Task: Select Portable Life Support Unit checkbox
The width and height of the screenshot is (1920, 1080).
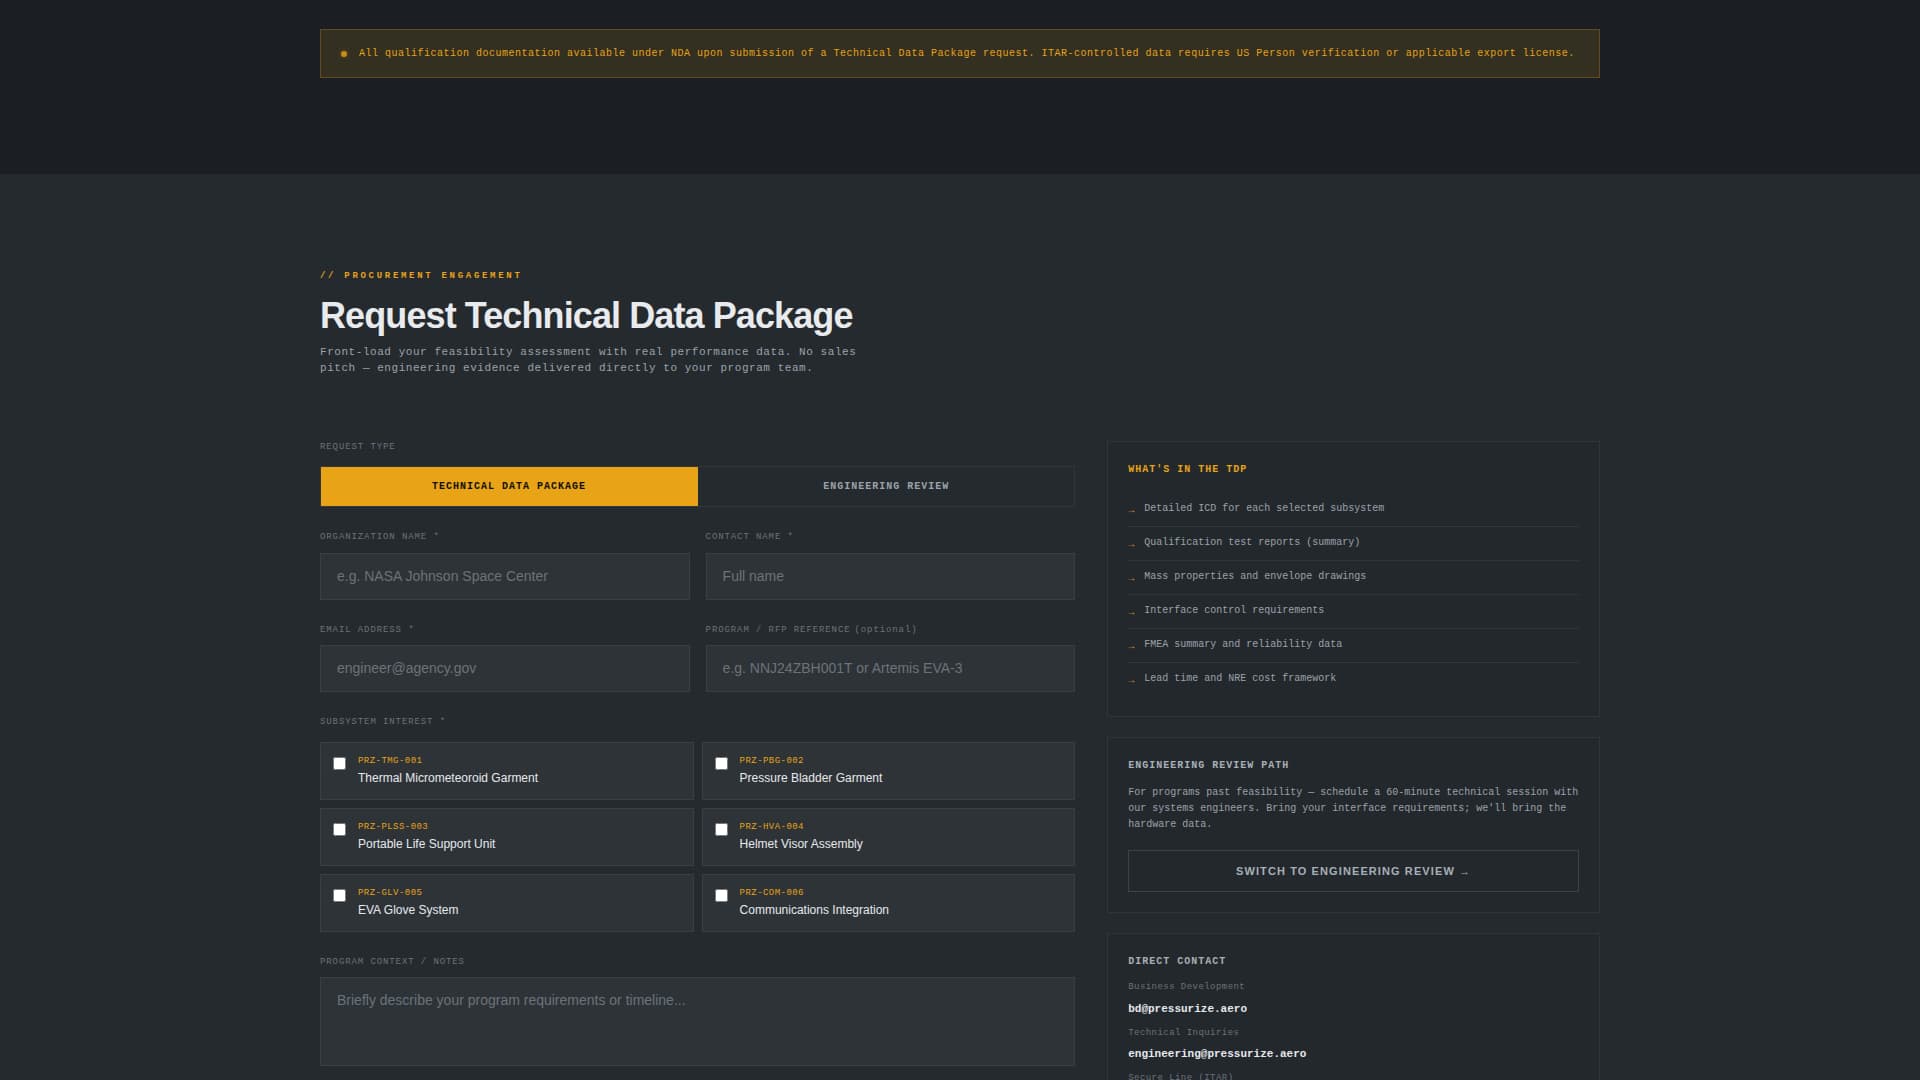Action: tap(340, 830)
